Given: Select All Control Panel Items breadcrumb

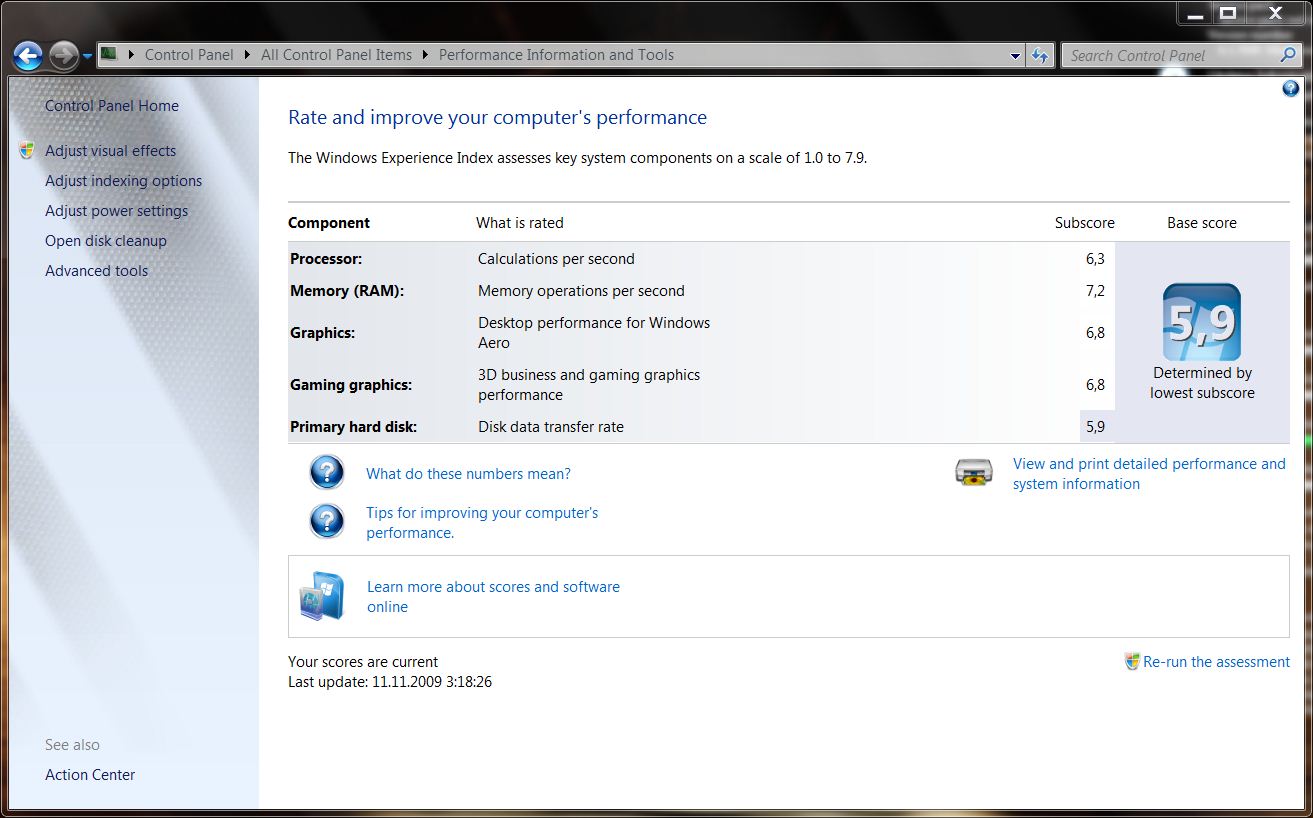Looking at the screenshot, I should pyautogui.click(x=336, y=55).
